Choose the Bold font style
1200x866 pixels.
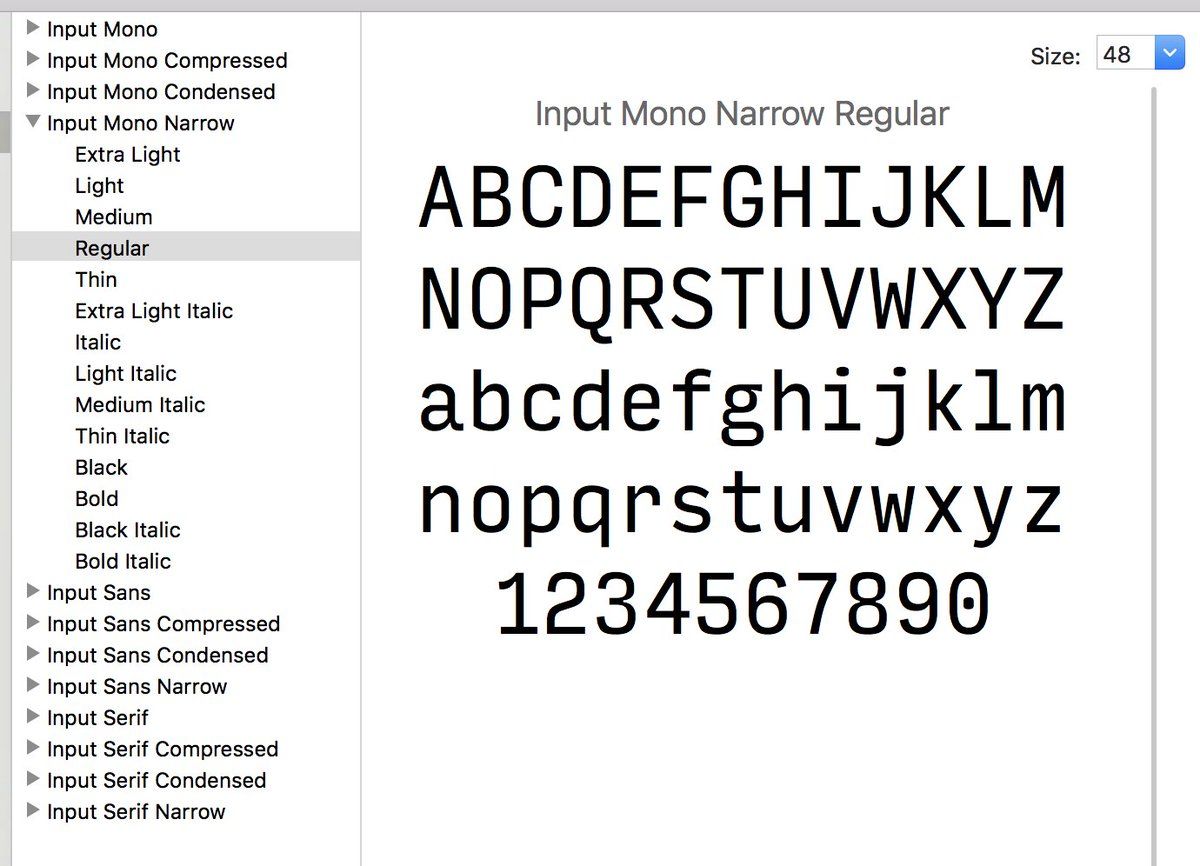pyautogui.click(x=96, y=499)
